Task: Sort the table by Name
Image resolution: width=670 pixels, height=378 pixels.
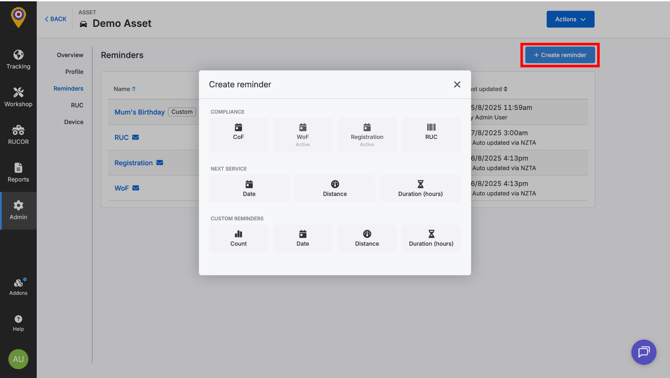Action: [x=124, y=89]
